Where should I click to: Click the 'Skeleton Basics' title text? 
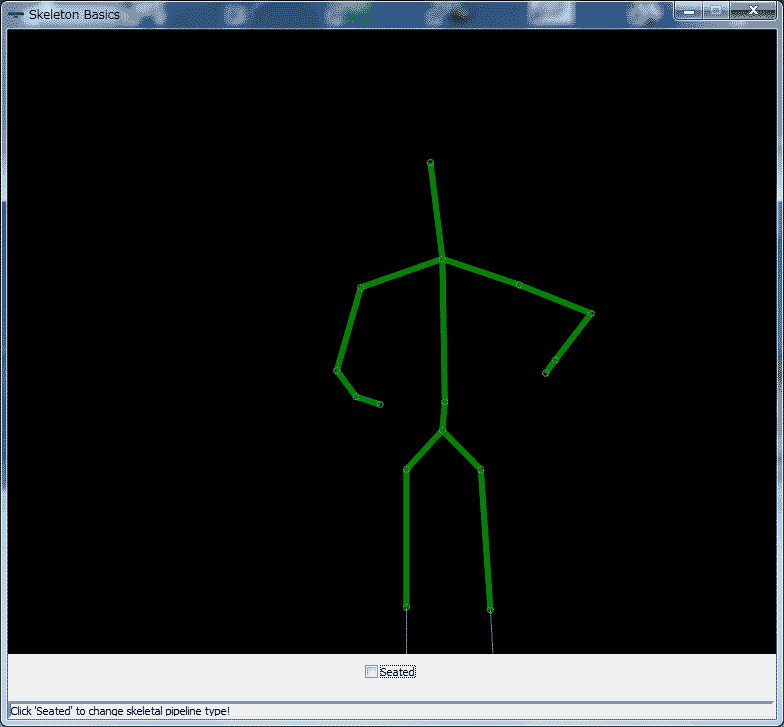[x=74, y=14]
